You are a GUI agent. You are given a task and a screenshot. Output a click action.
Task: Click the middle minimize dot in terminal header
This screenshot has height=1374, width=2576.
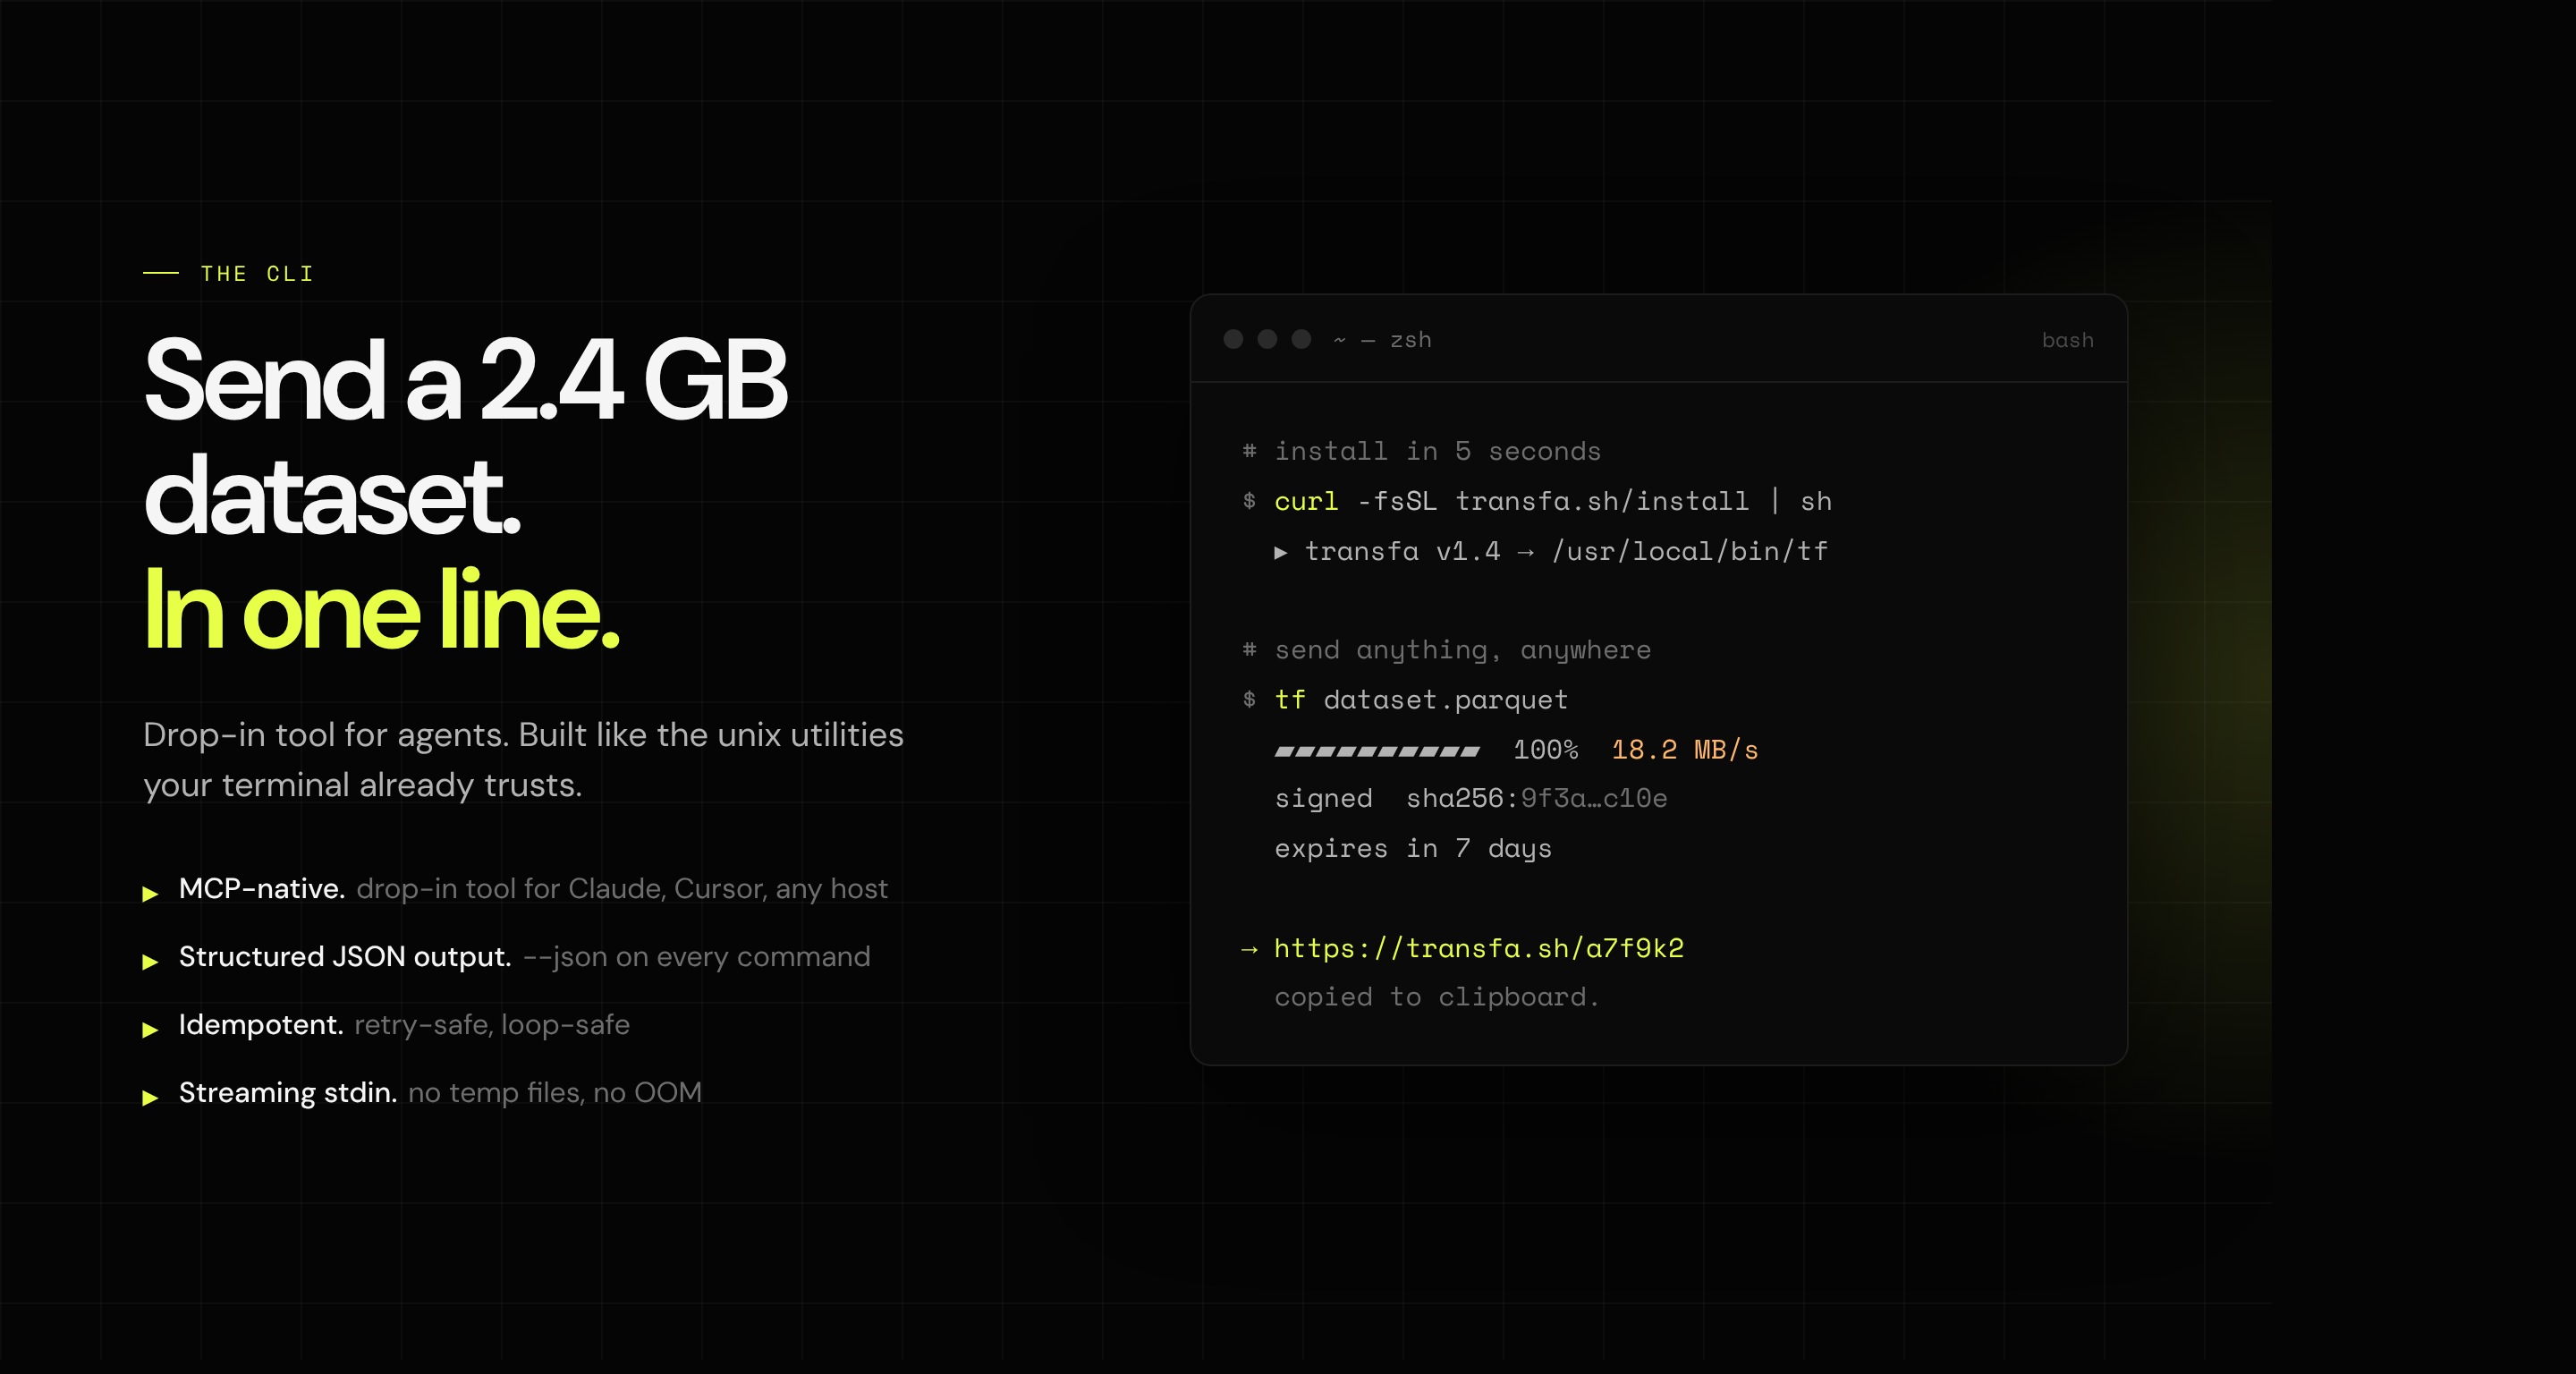[x=1267, y=339]
